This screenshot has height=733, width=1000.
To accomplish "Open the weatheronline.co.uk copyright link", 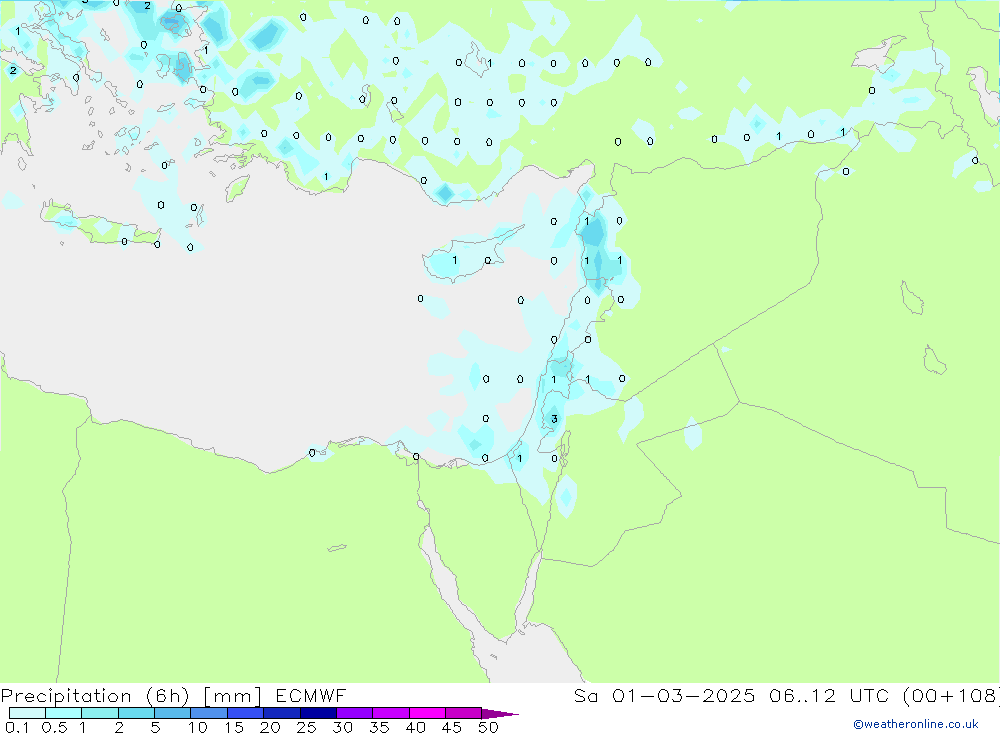I will pos(915,724).
